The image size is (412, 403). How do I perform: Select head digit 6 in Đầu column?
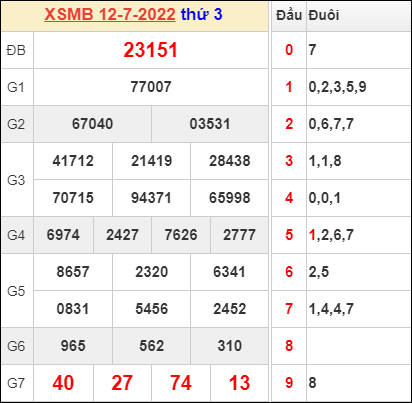(x=289, y=272)
